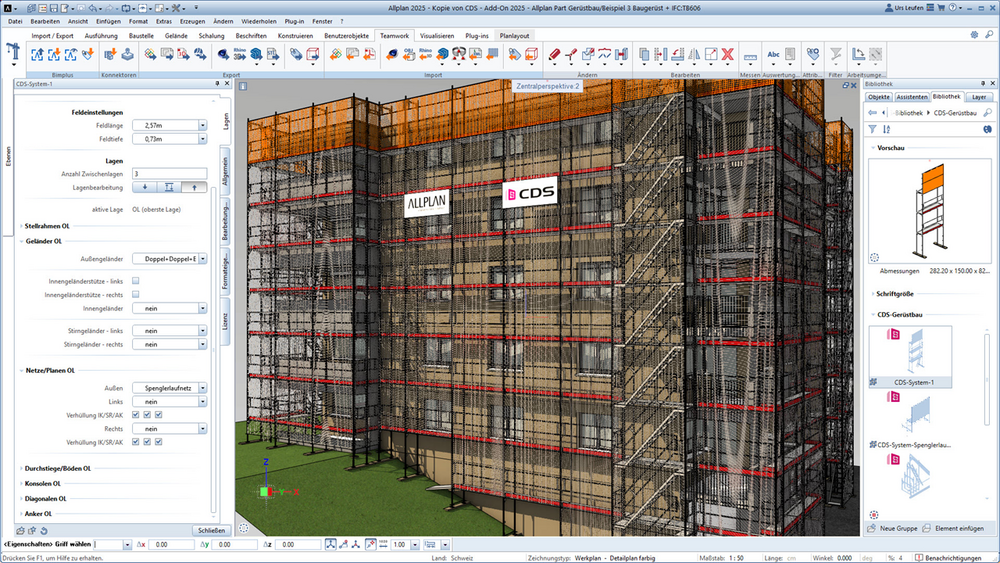Screen dimensions: 1000x563
Task: Select the CDS-System-1 library thumbnail
Action: point(910,356)
